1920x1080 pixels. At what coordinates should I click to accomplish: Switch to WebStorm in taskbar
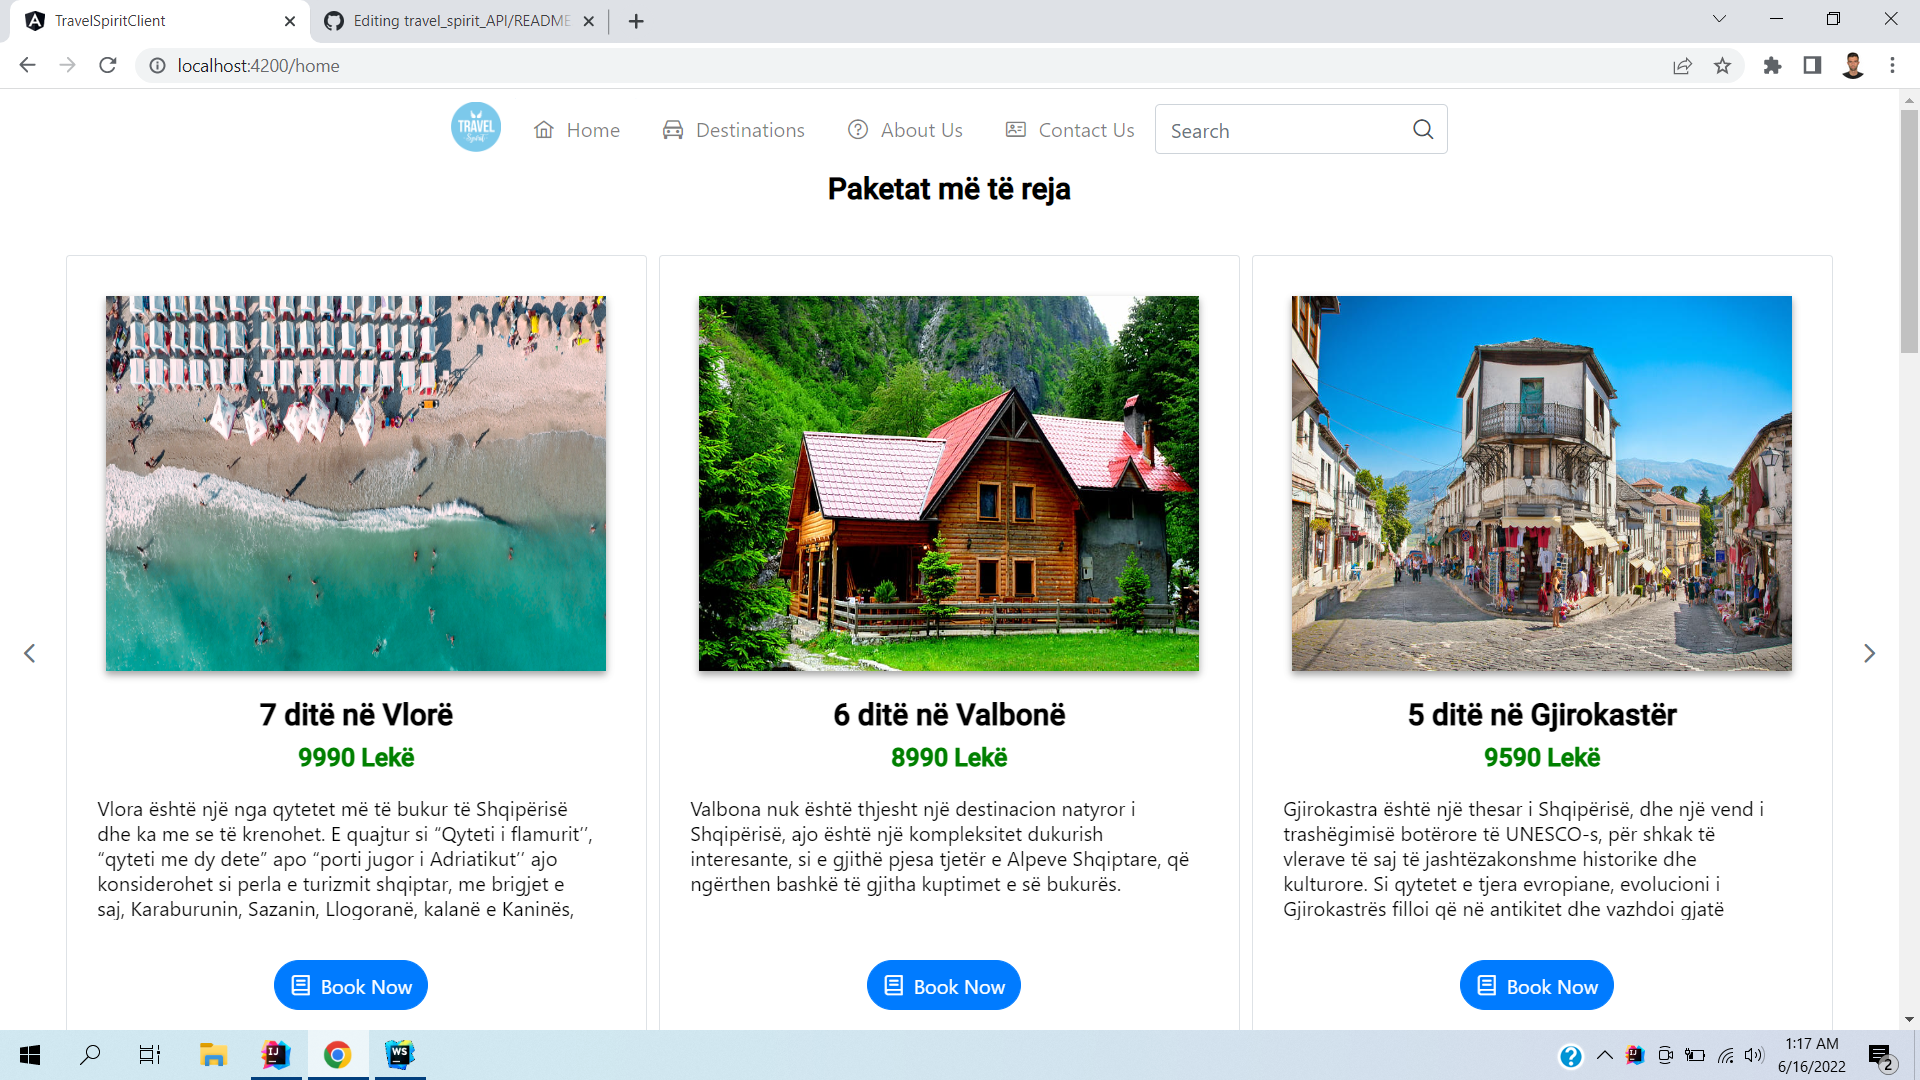pos(400,1055)
